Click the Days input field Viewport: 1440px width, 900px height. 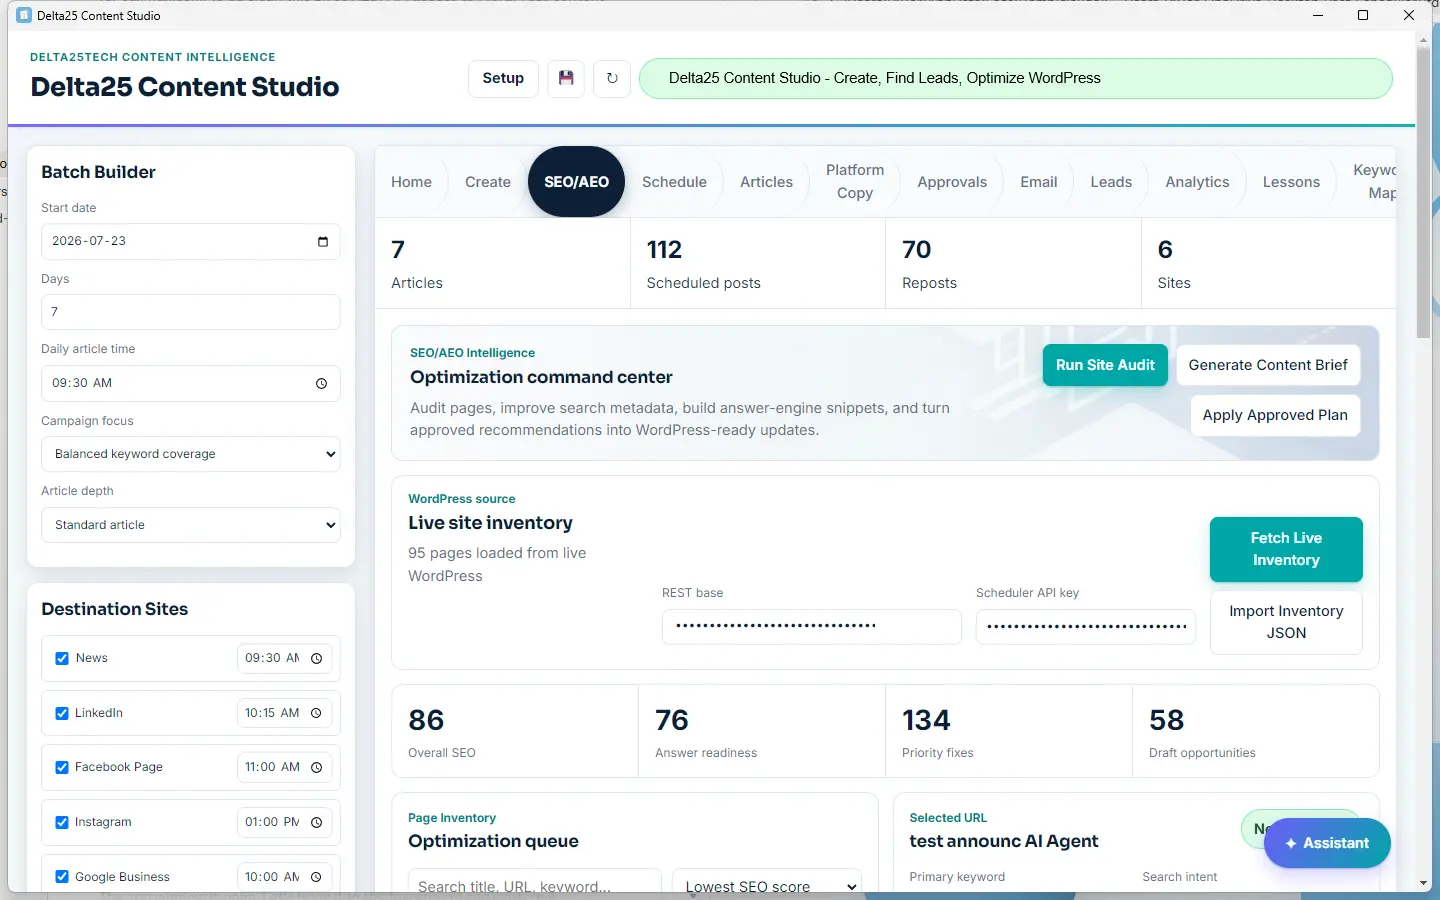click(190, 312)
